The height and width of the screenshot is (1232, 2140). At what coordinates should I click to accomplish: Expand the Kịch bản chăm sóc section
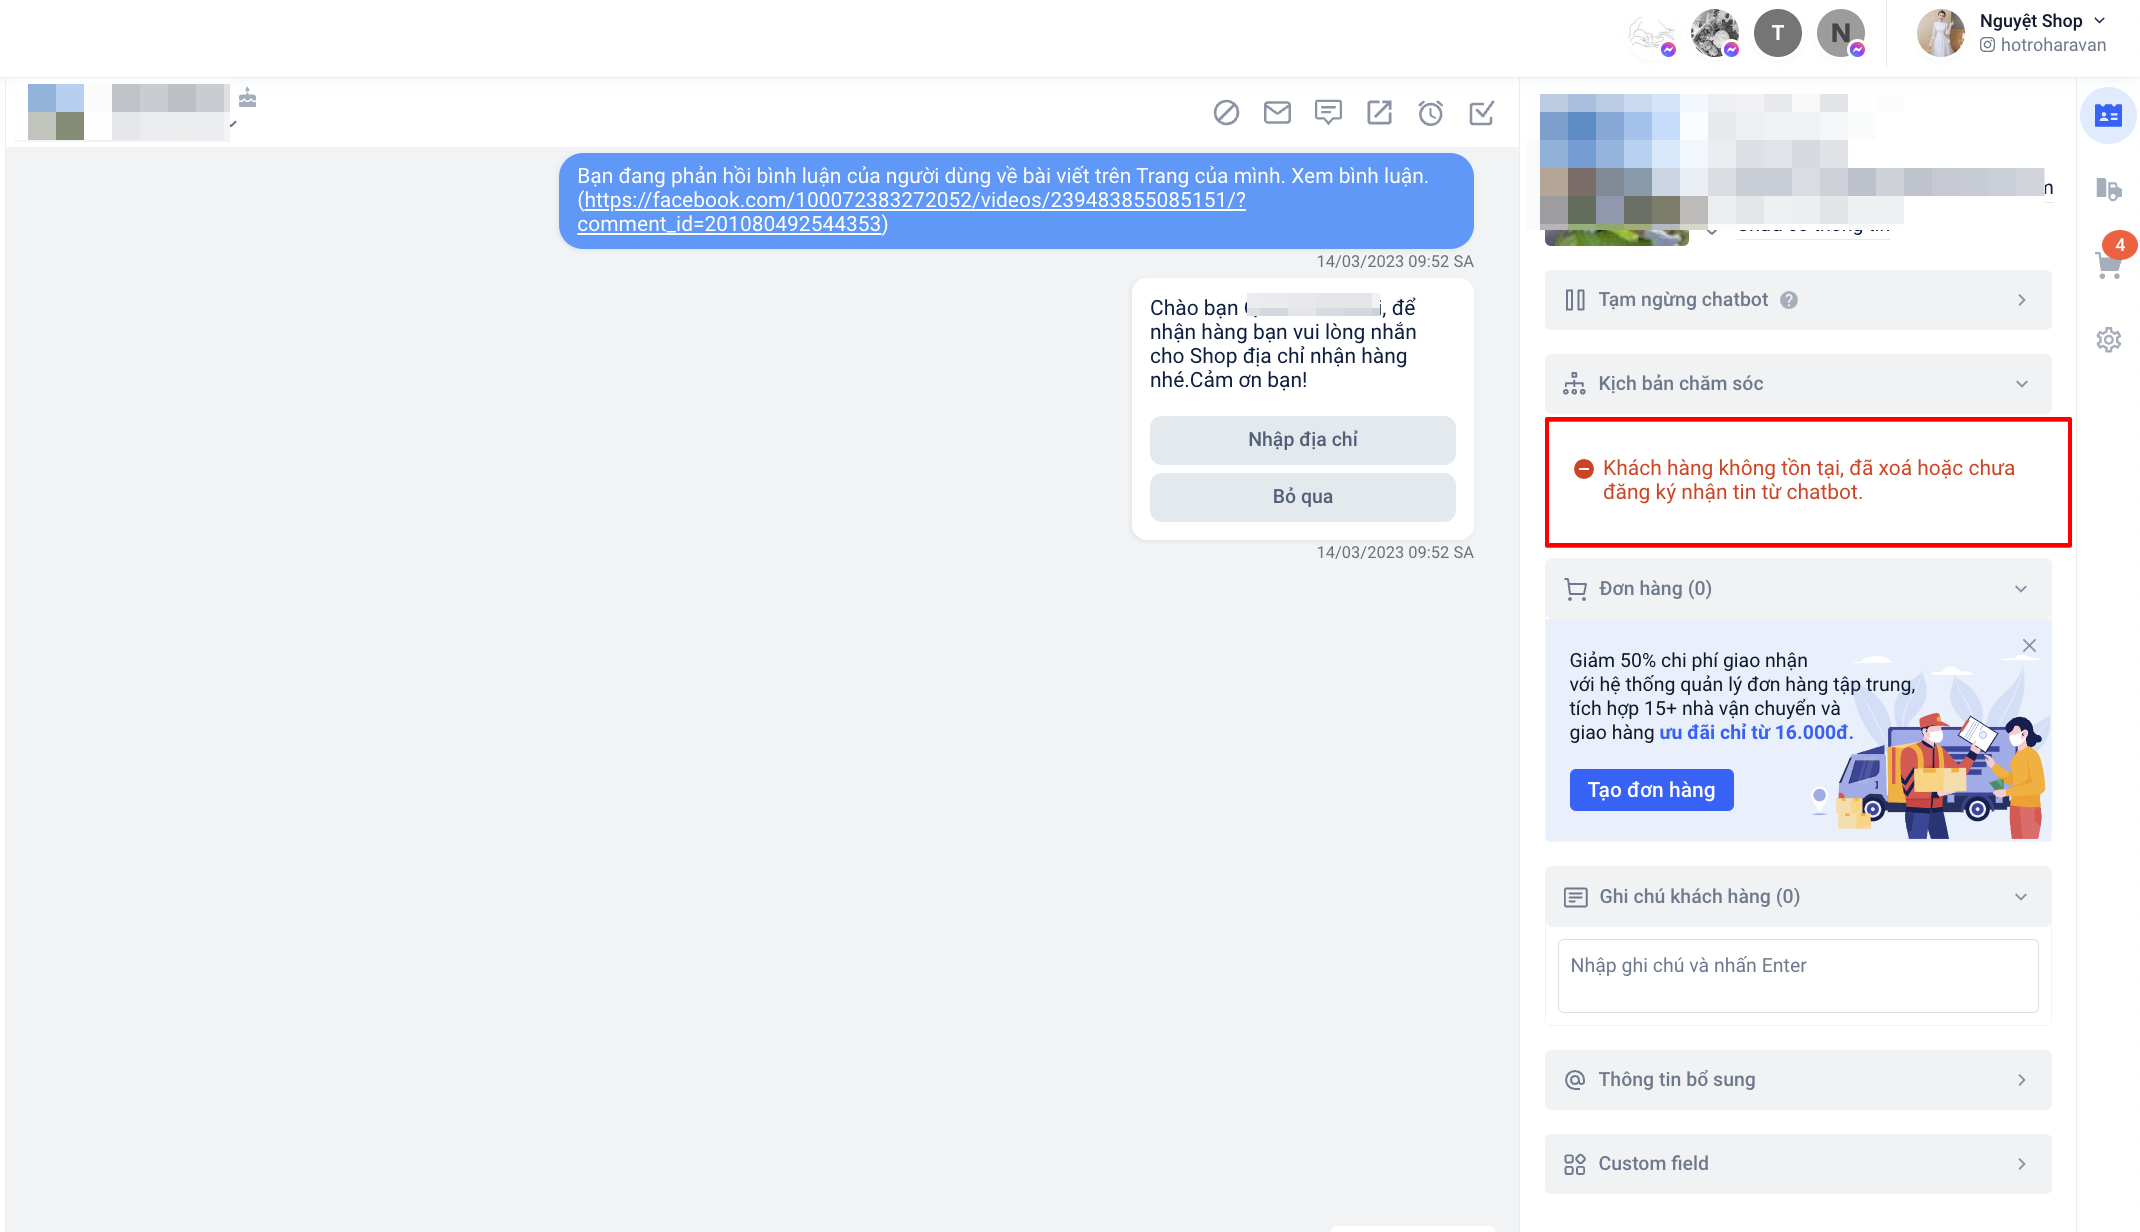[1797, 384]
